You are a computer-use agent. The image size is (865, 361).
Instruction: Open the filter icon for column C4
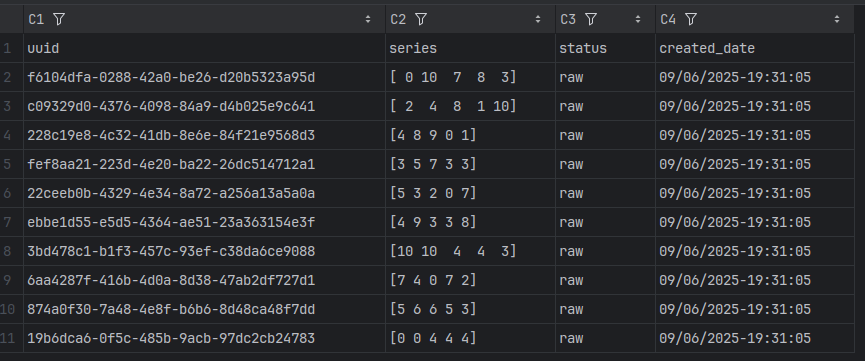[x=691, y=19]
